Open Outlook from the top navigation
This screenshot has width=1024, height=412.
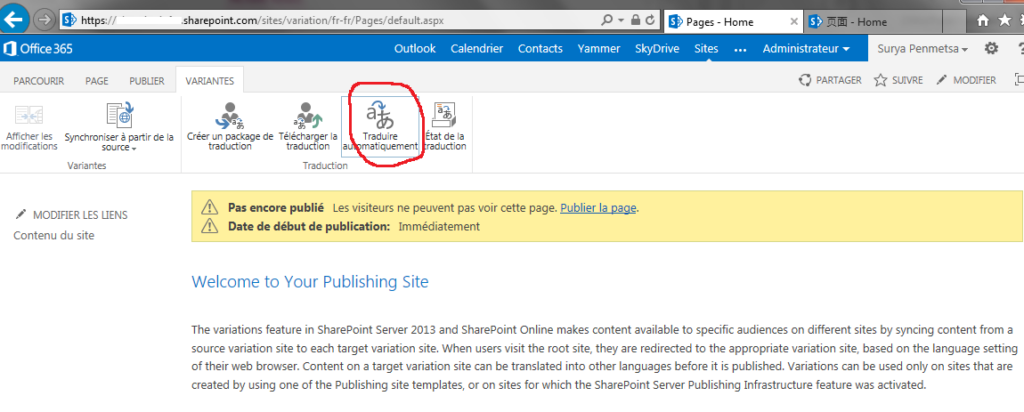click(415, 48)
